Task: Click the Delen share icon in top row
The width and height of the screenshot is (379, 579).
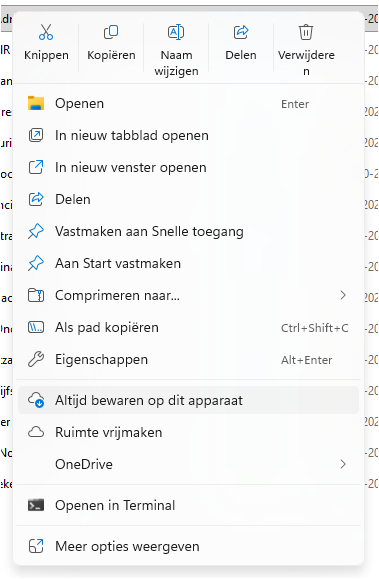Action: pos(241,32)
